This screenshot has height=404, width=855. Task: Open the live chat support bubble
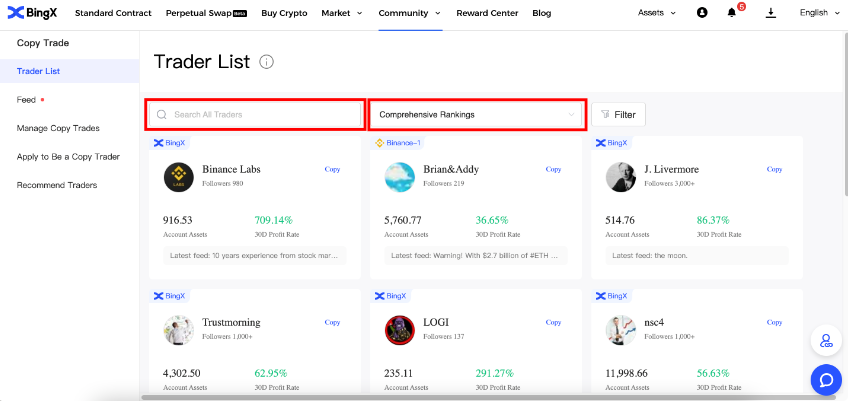pos(826,379)
